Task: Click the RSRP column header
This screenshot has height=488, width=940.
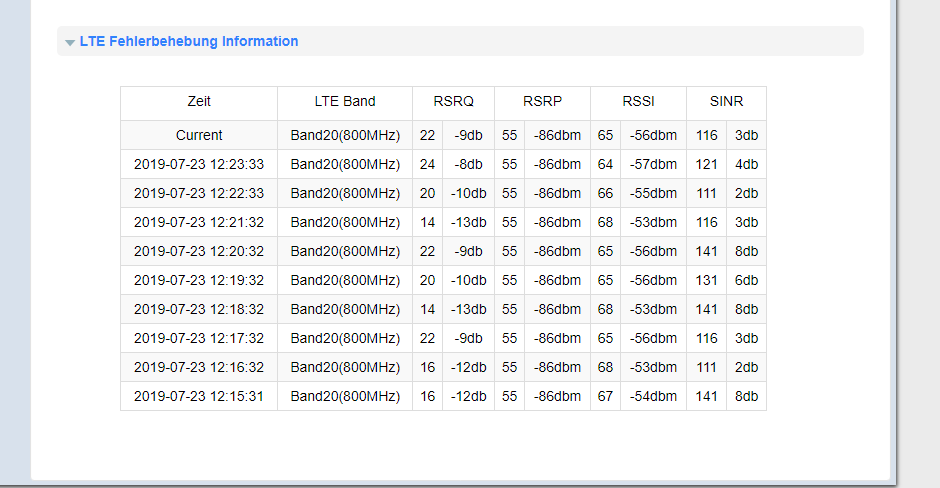Action: 543,103
